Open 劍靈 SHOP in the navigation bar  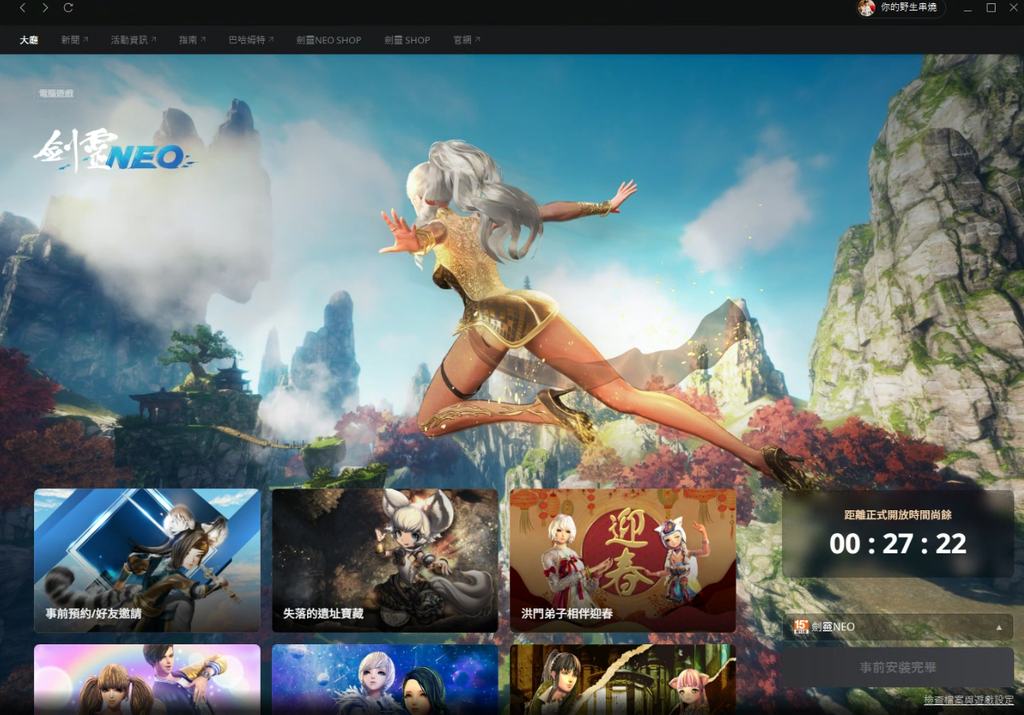point(407,40)
